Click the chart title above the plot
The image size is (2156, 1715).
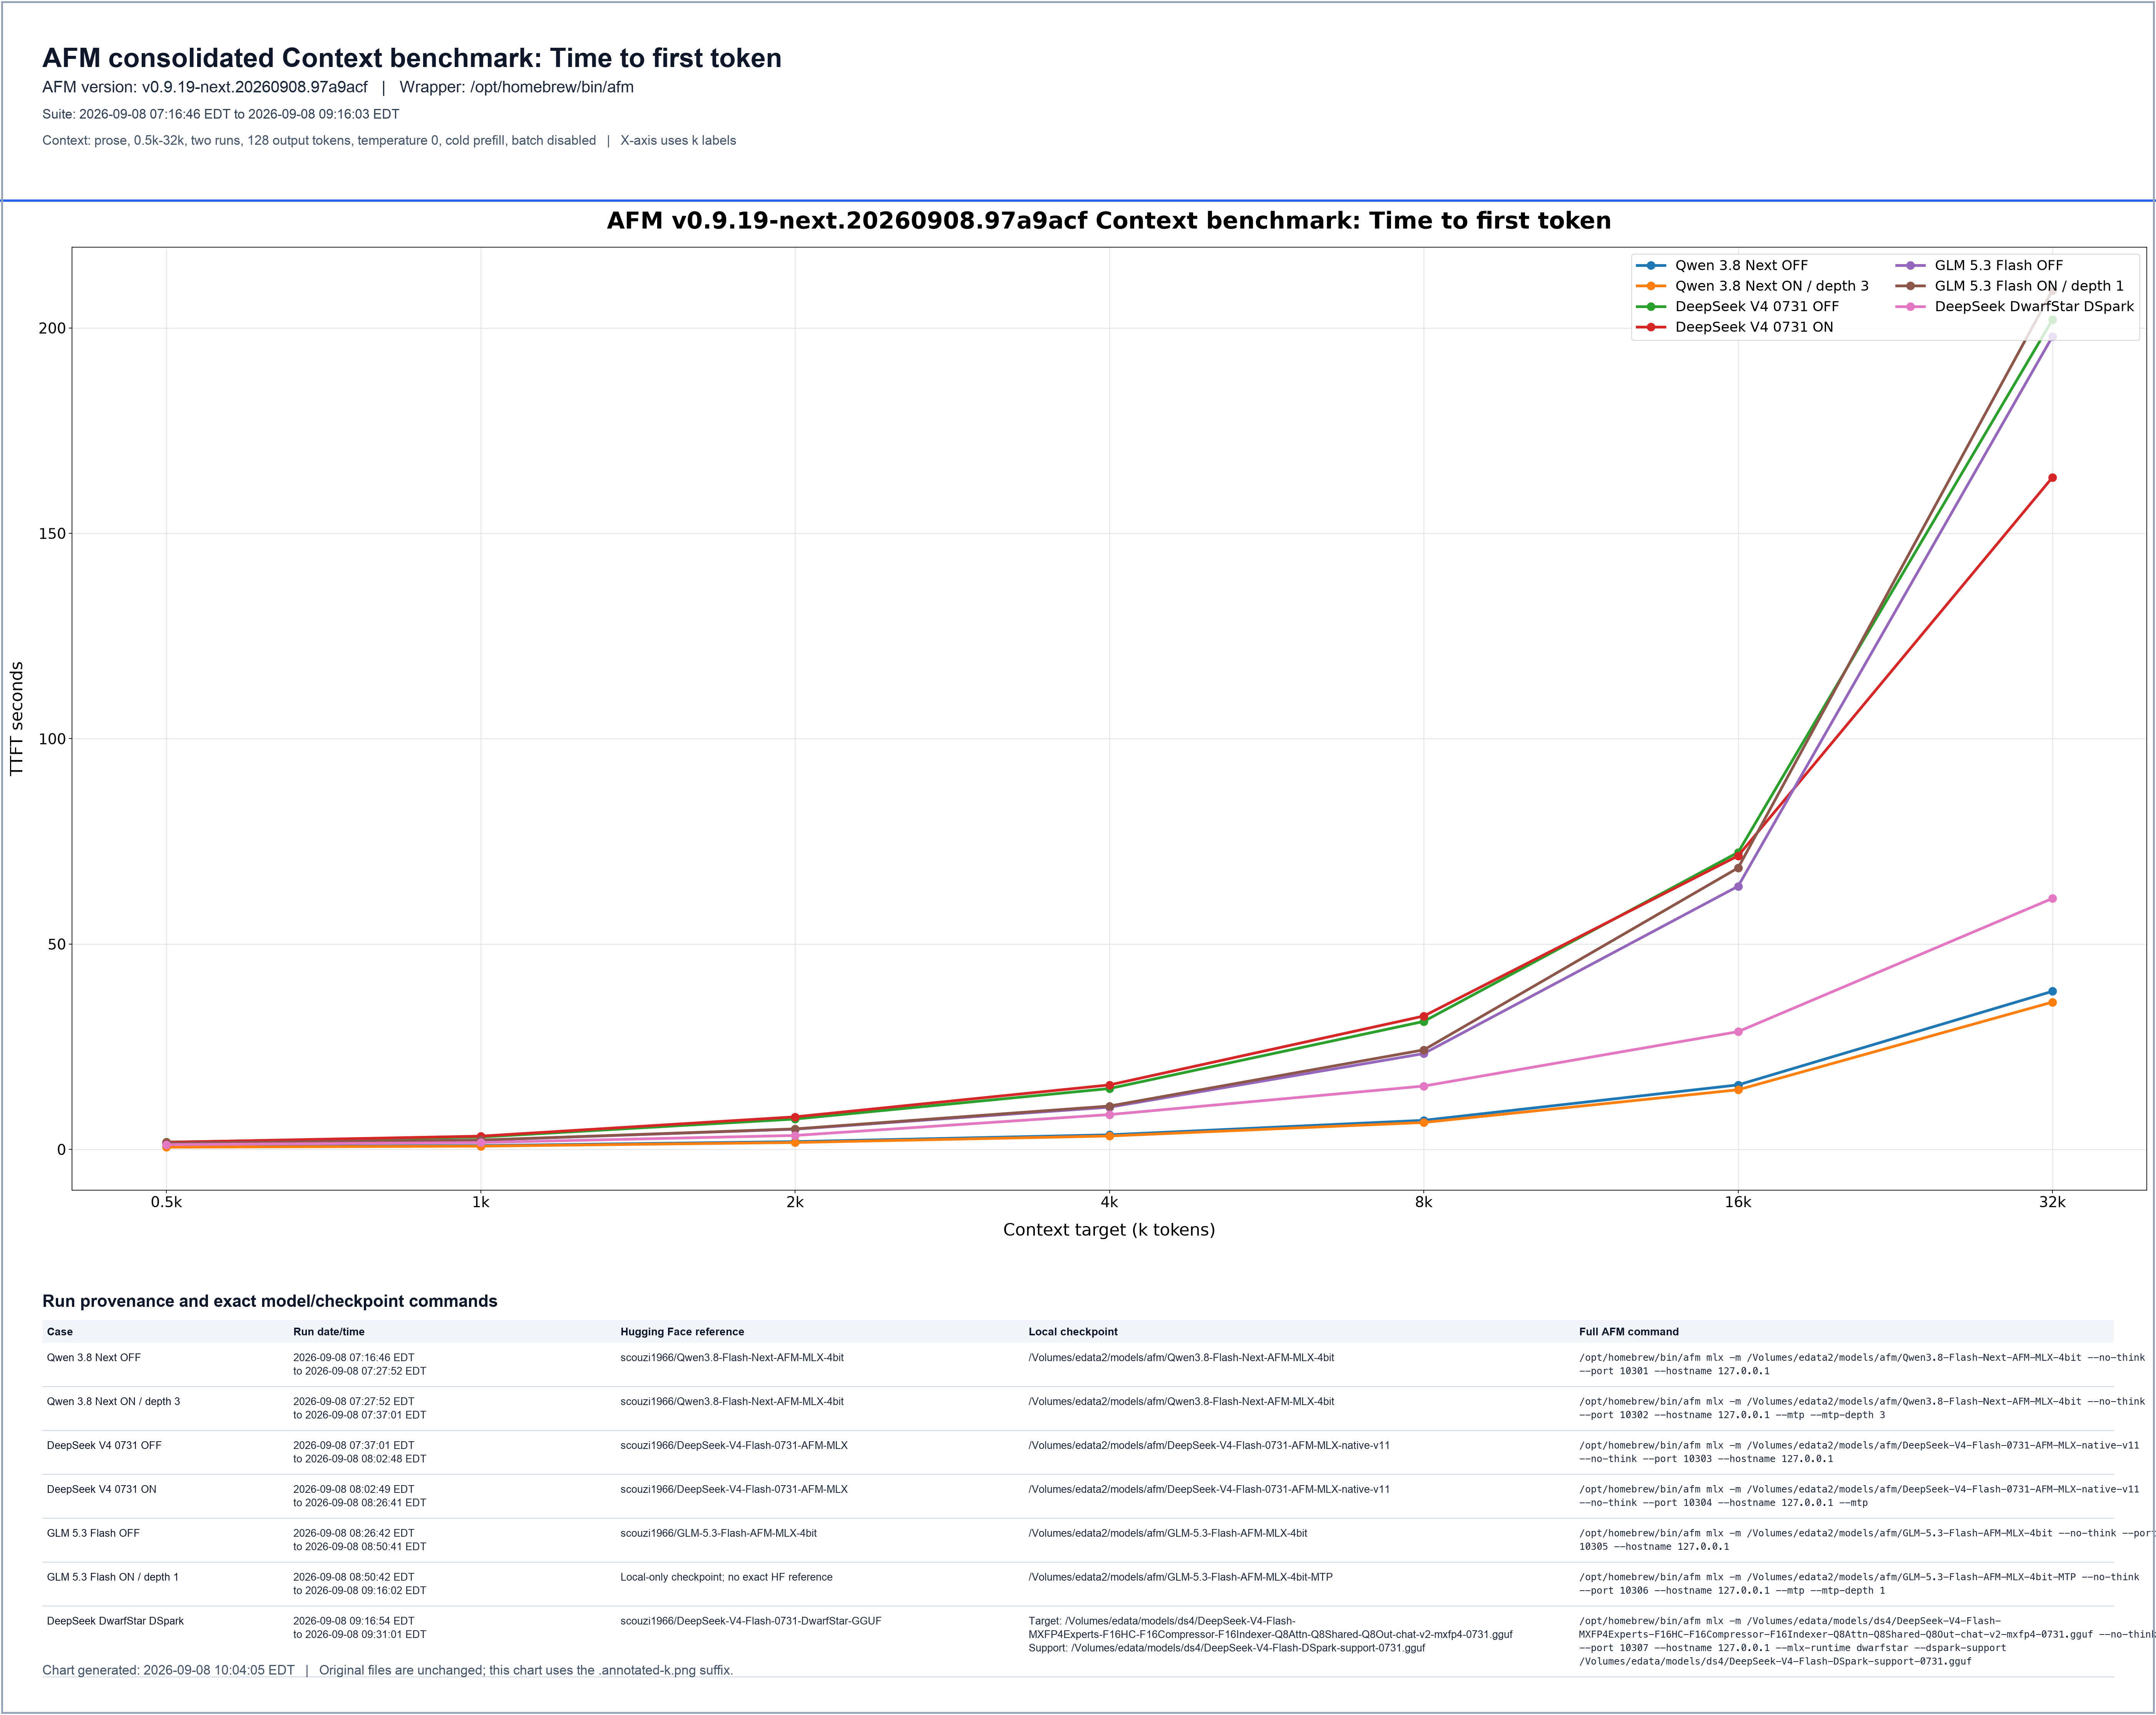point(1109,221)
